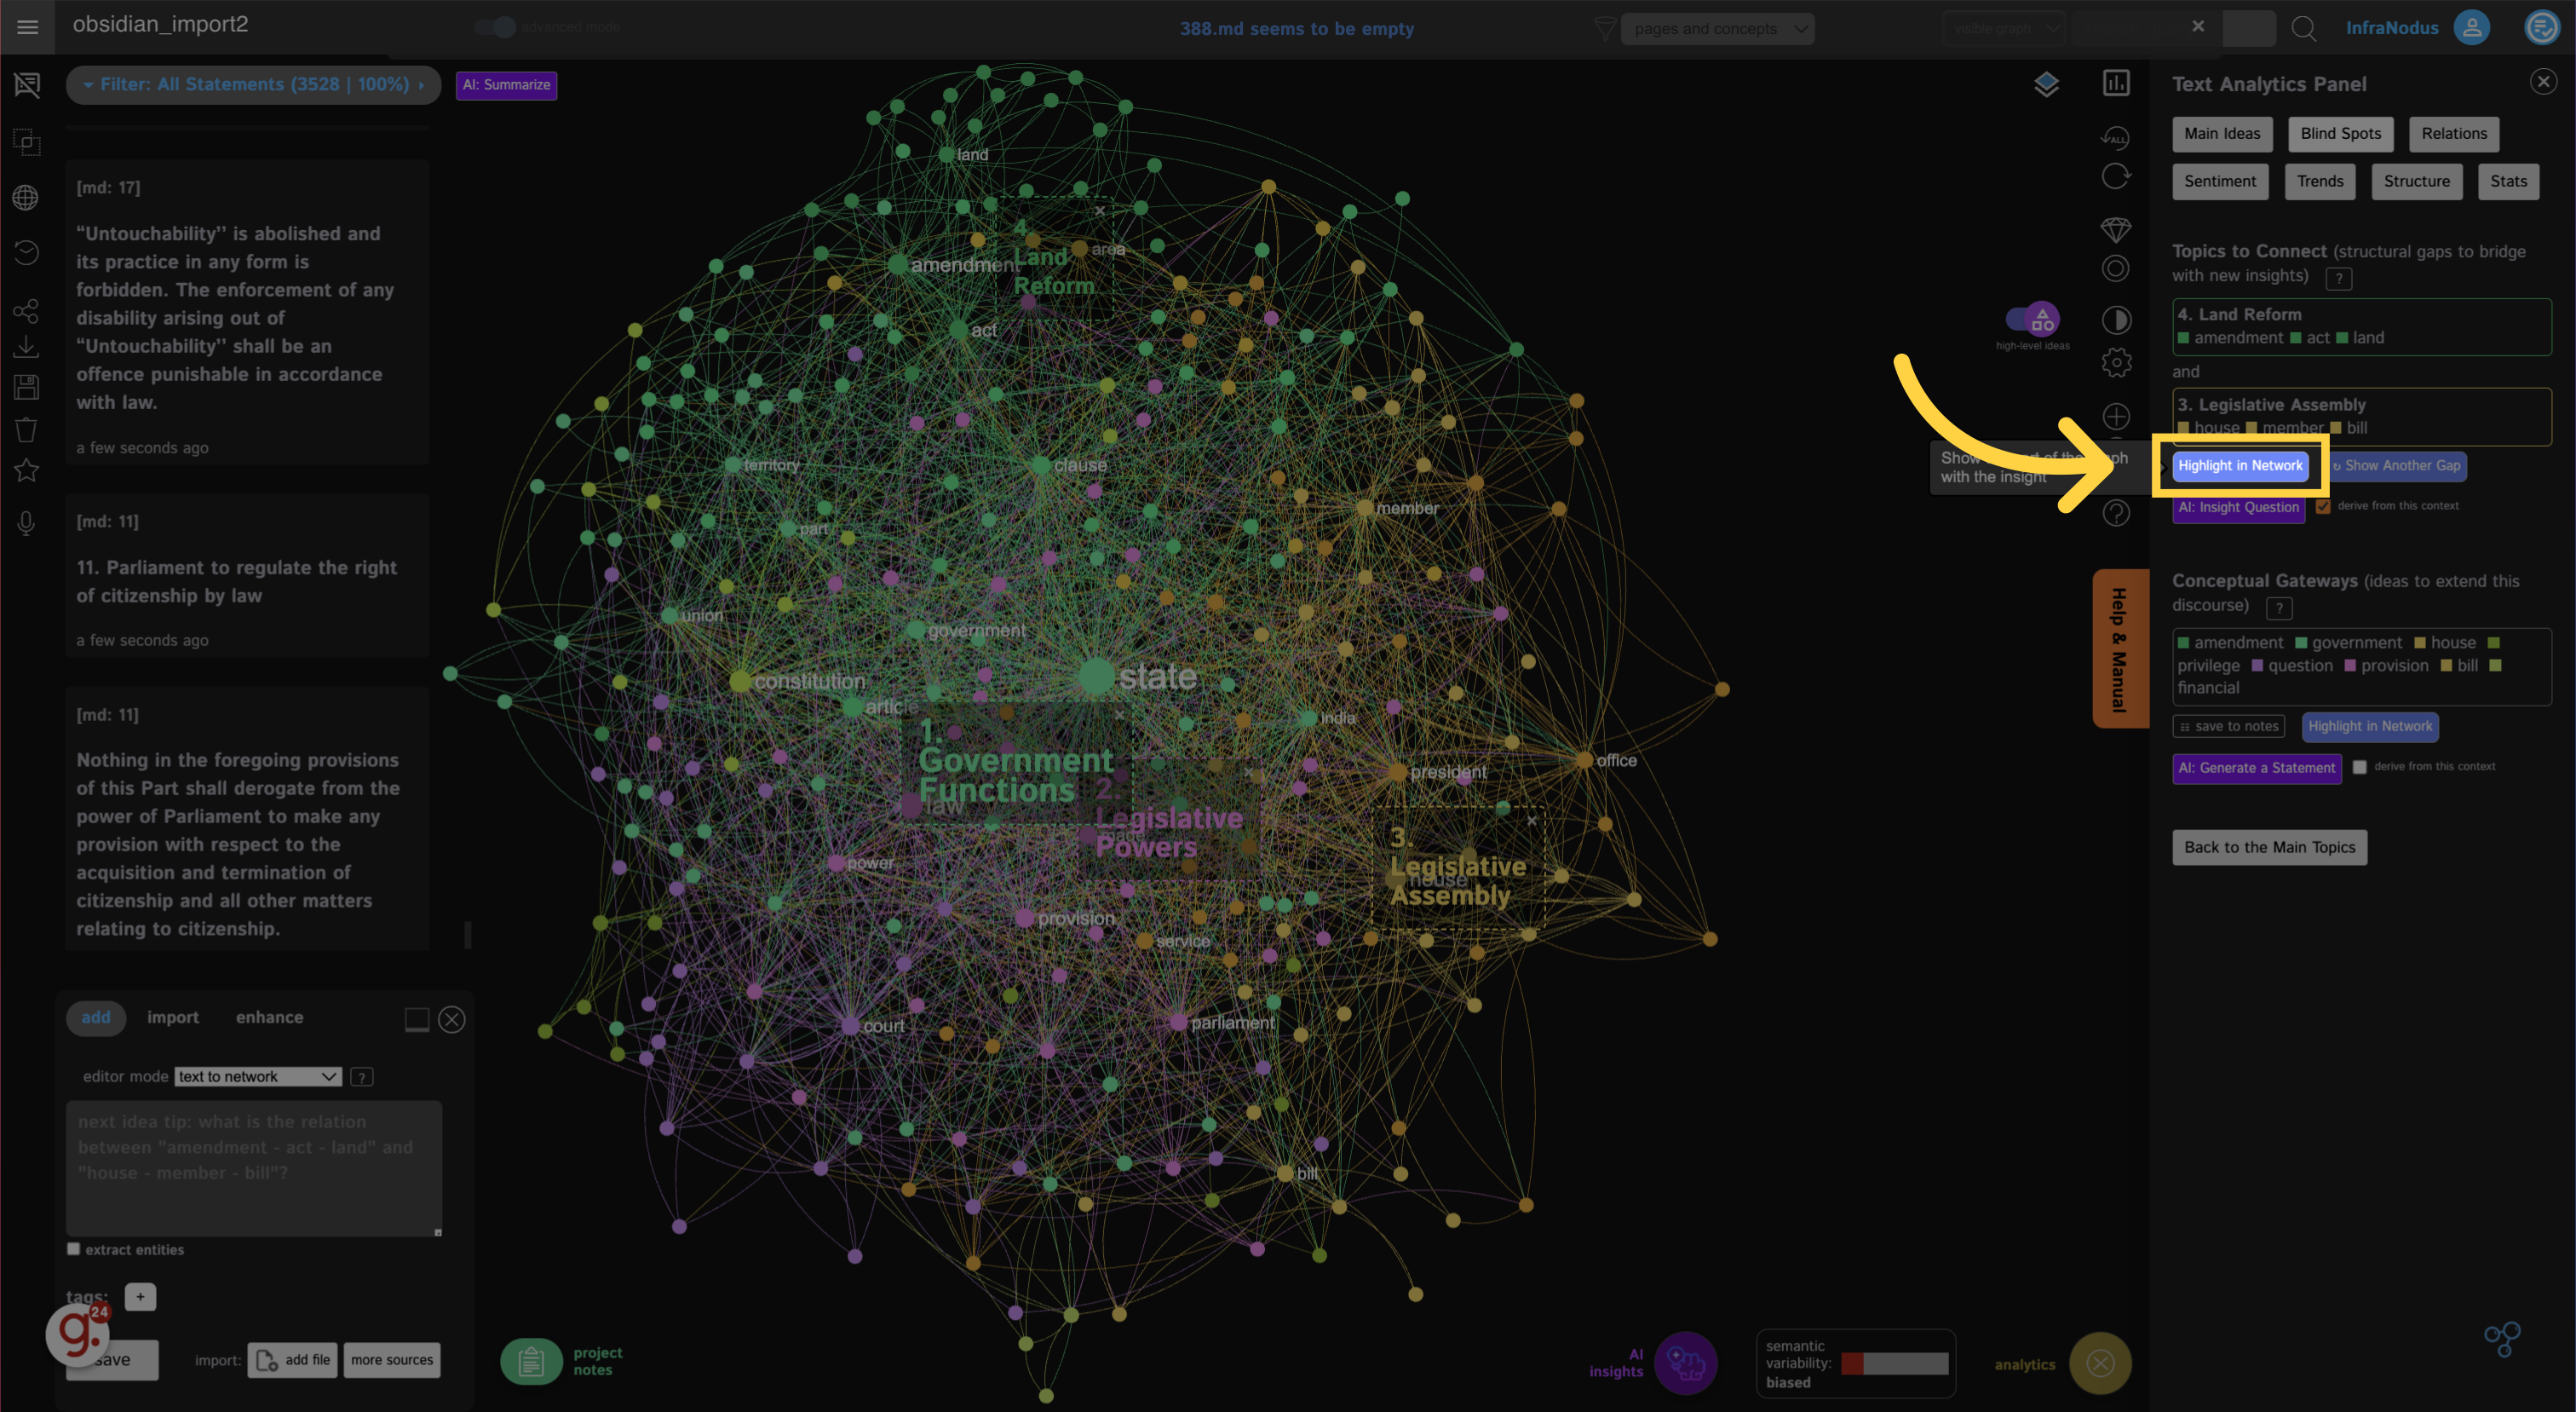Click the more sources button
Image resolution: width=2576 pixels, height=1412 pixels.
coord(392,1360)
